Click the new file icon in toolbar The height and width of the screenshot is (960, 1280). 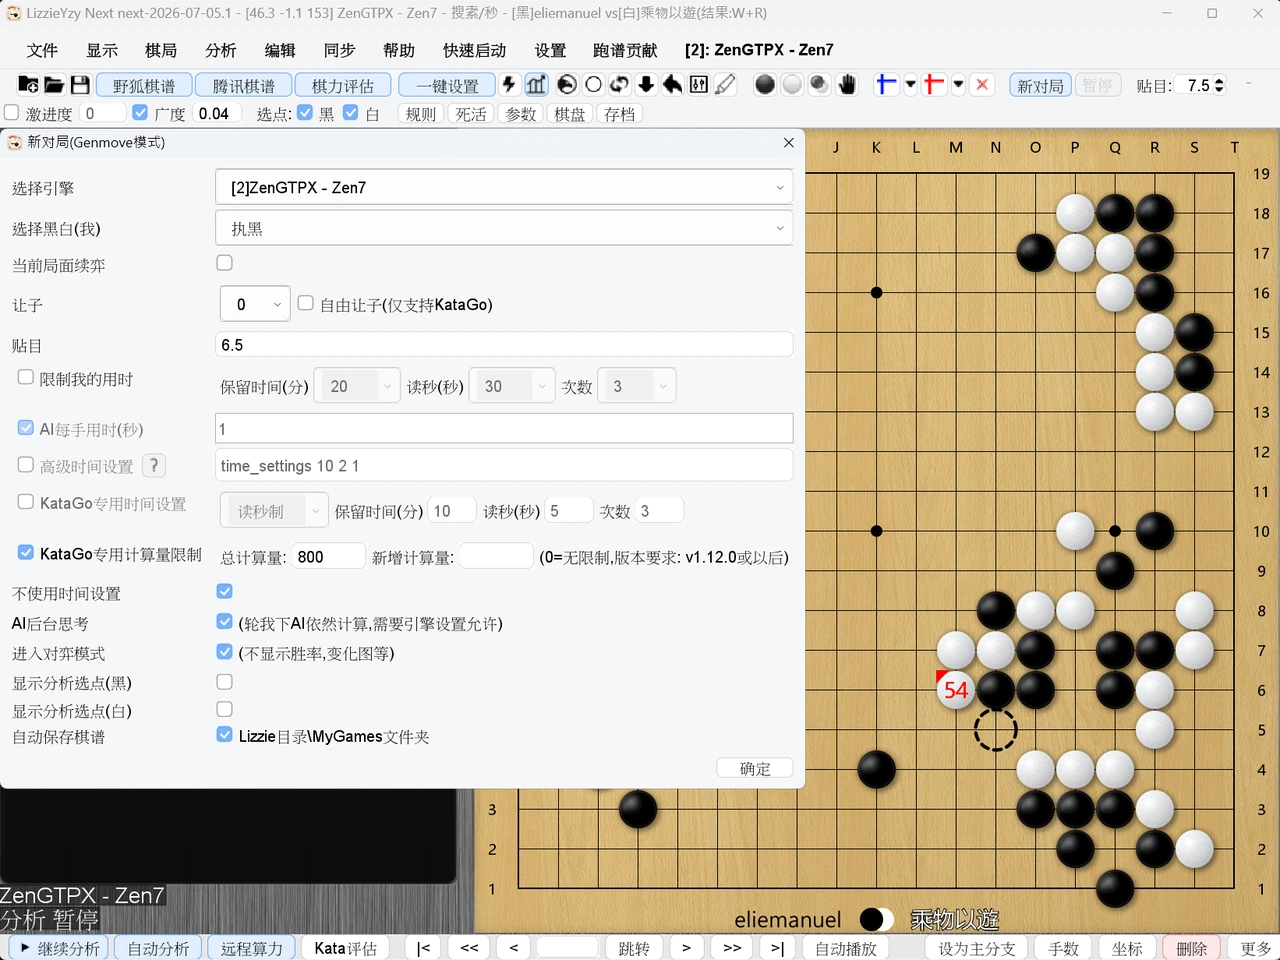(28, 85)
